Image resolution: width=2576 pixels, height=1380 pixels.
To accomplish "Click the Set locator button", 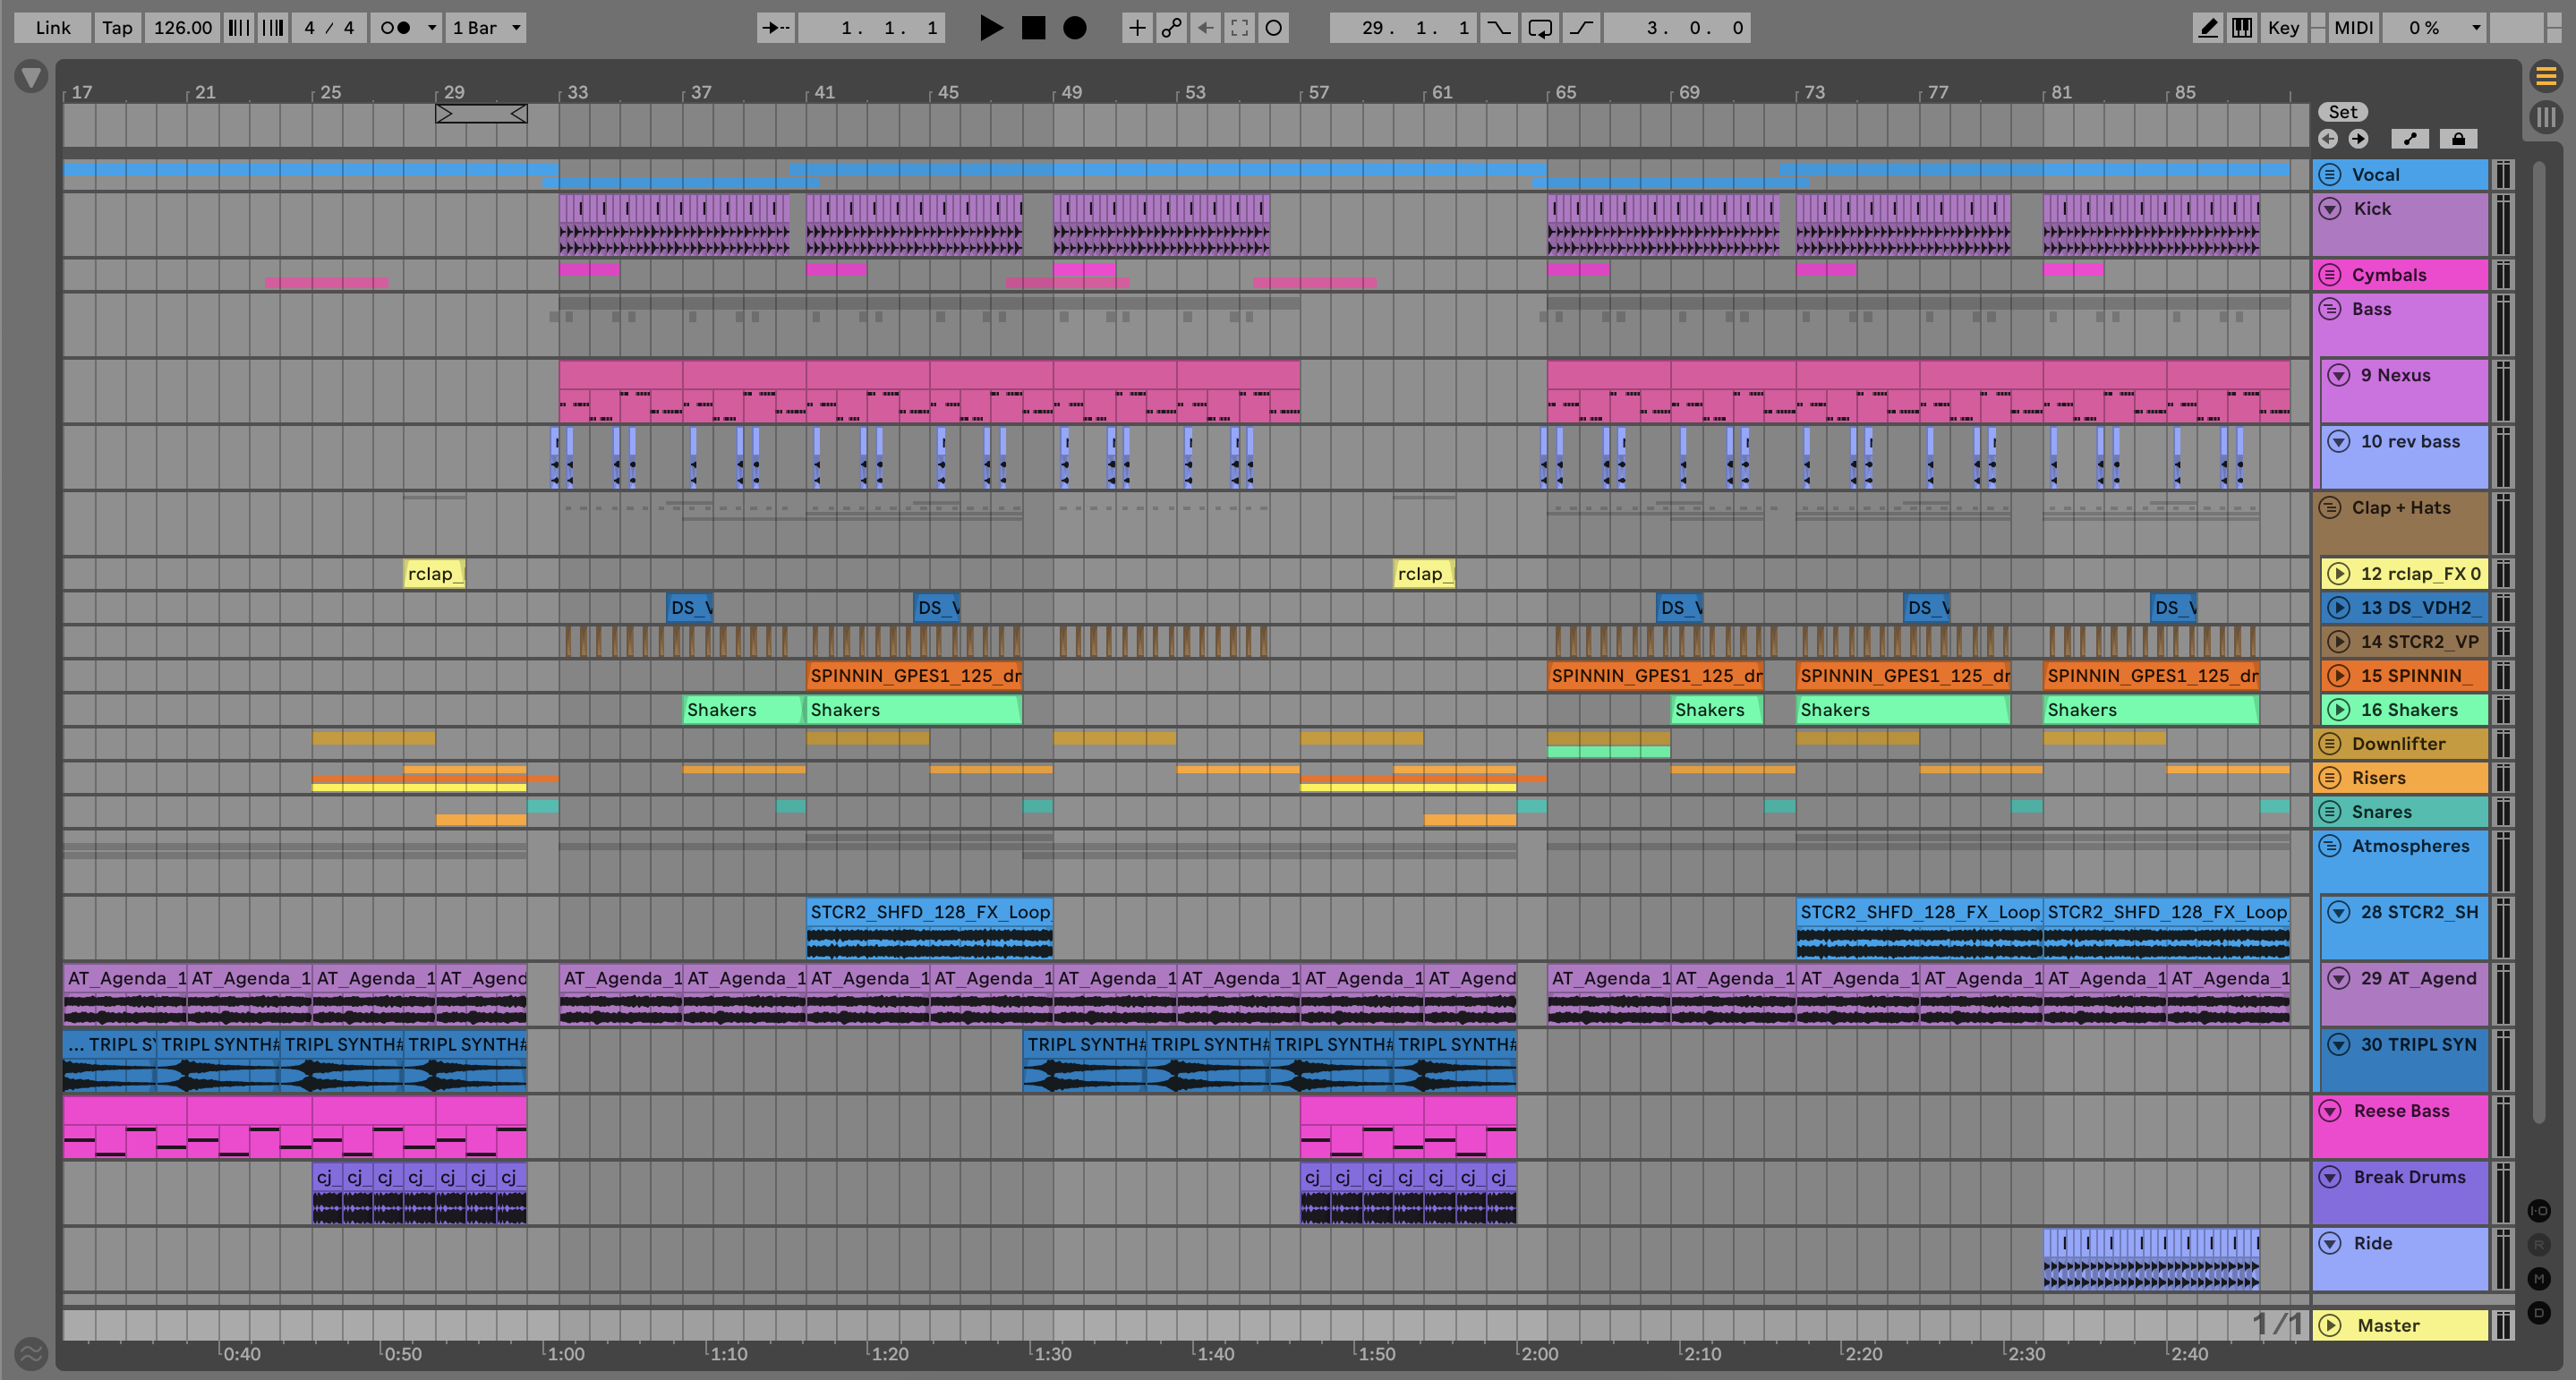I will pos(2342,112).
